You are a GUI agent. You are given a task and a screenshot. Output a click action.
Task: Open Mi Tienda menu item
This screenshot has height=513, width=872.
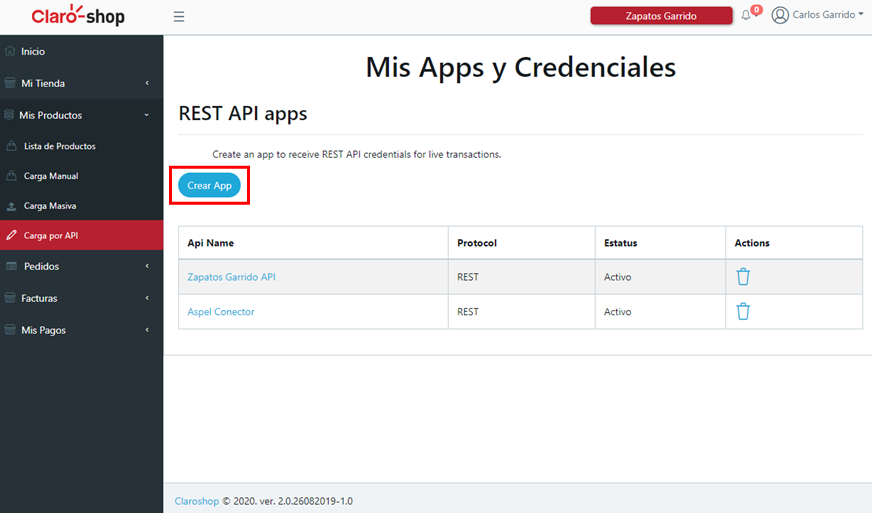point(82,83)
